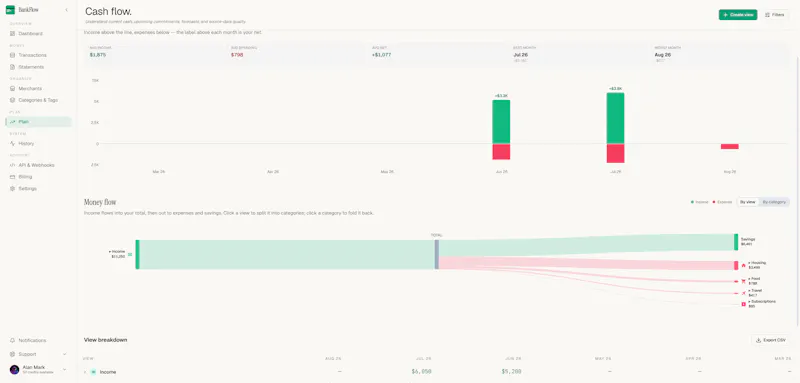This screenshot has width=800, height=383.
Task: Click the Merchants store icon
Action: [13, 89]
